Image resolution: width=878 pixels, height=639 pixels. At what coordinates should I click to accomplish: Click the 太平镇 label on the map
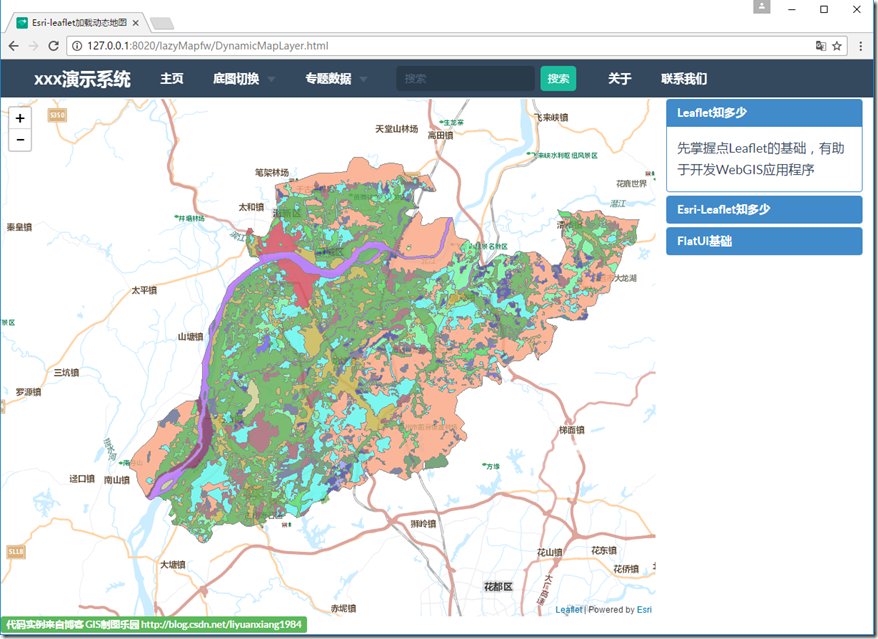point(144,290)
